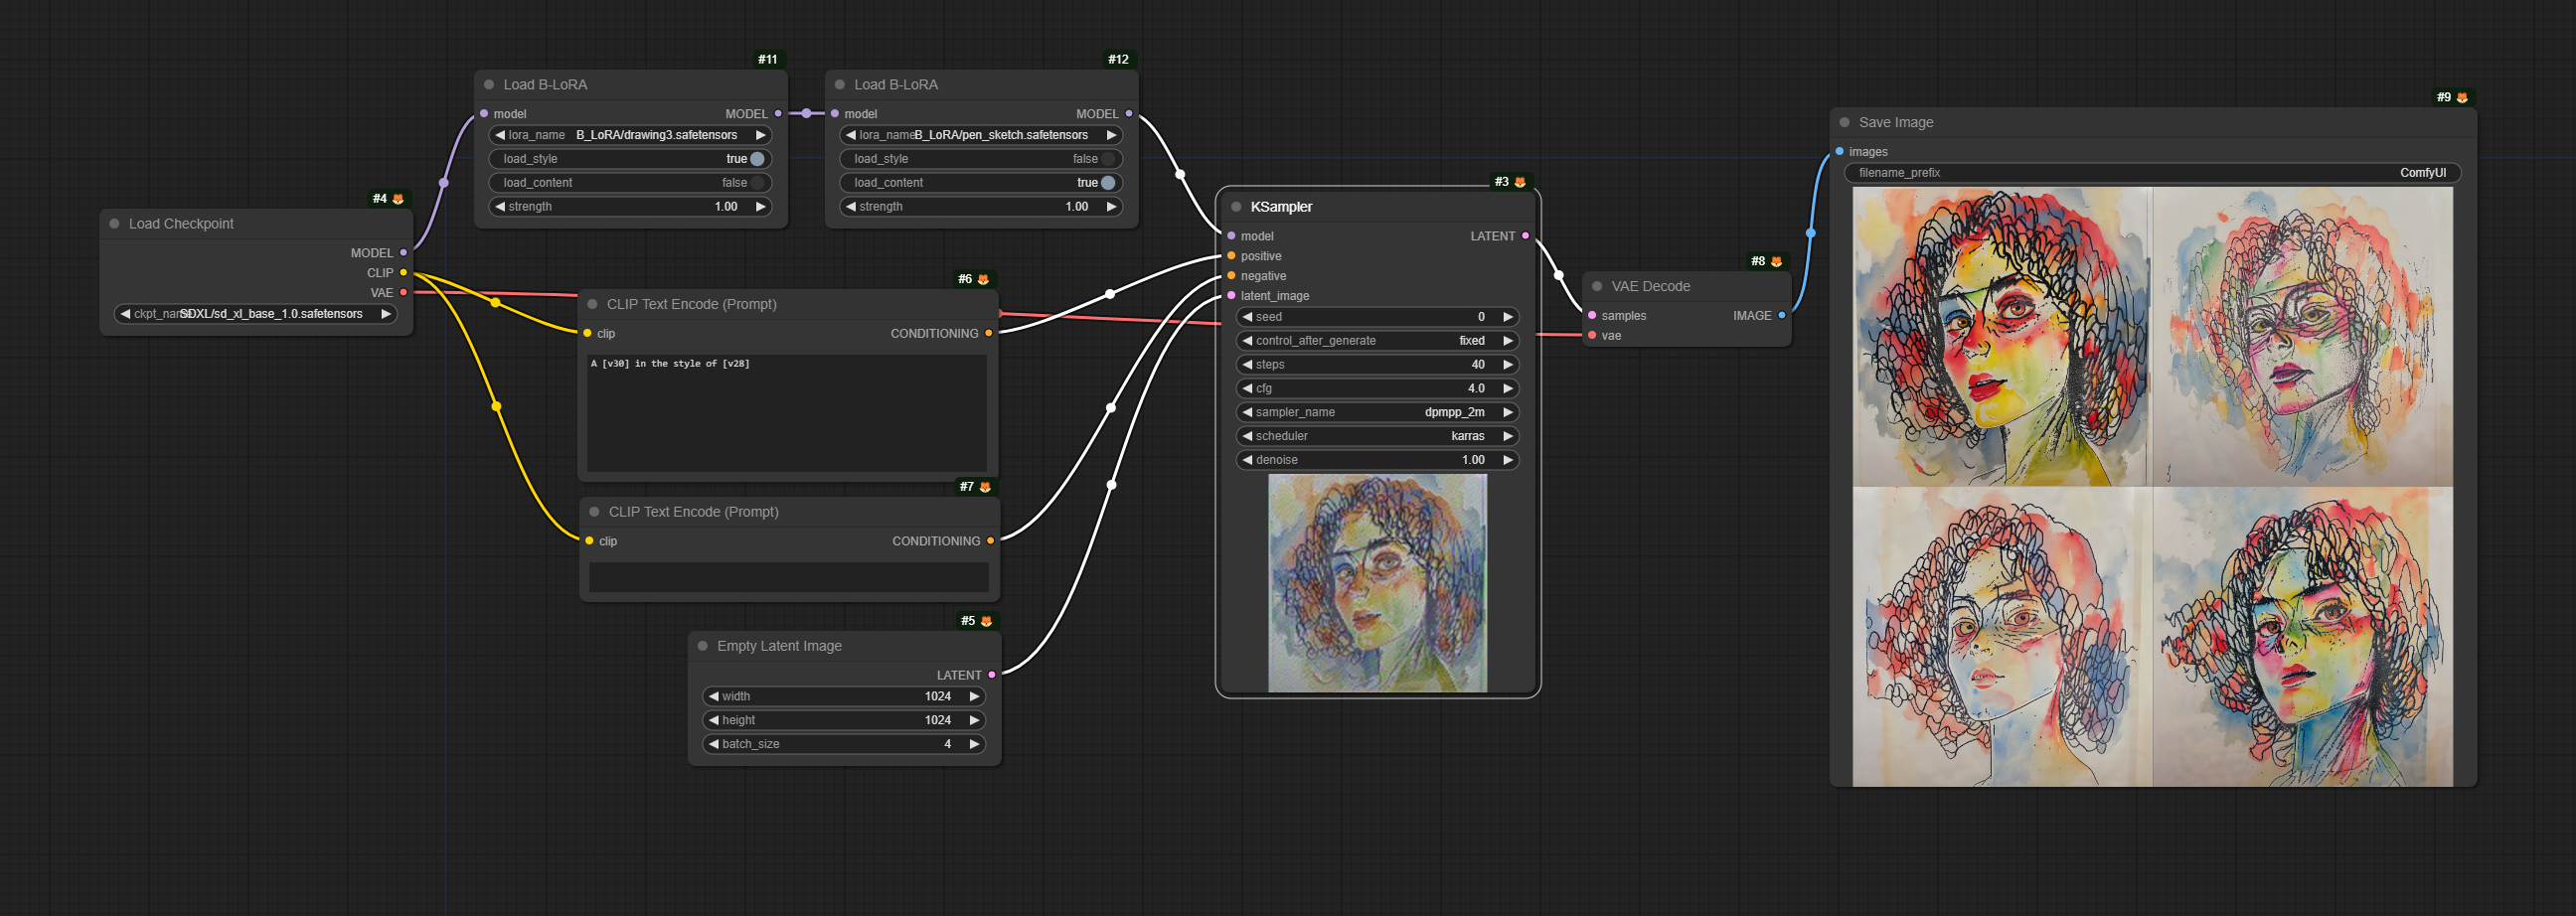
Task: Click the IMAGE output slot on VAE Decode
Action: (x=1781, y=316)
